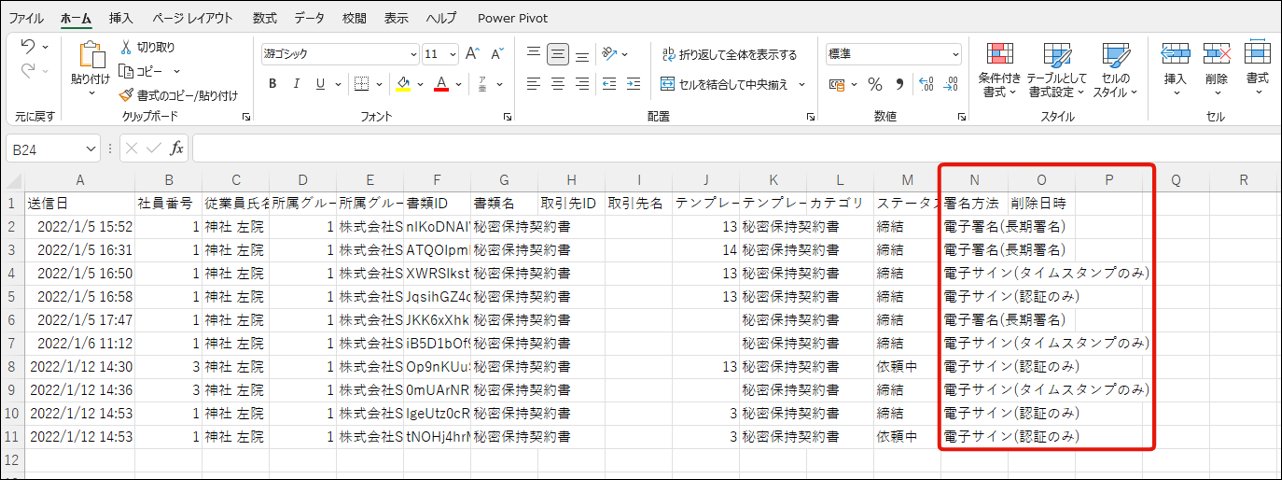Toggle bold formatting (B)
Image resolution: width=1282 pixels, height=480 pixels.
(272, 84)
